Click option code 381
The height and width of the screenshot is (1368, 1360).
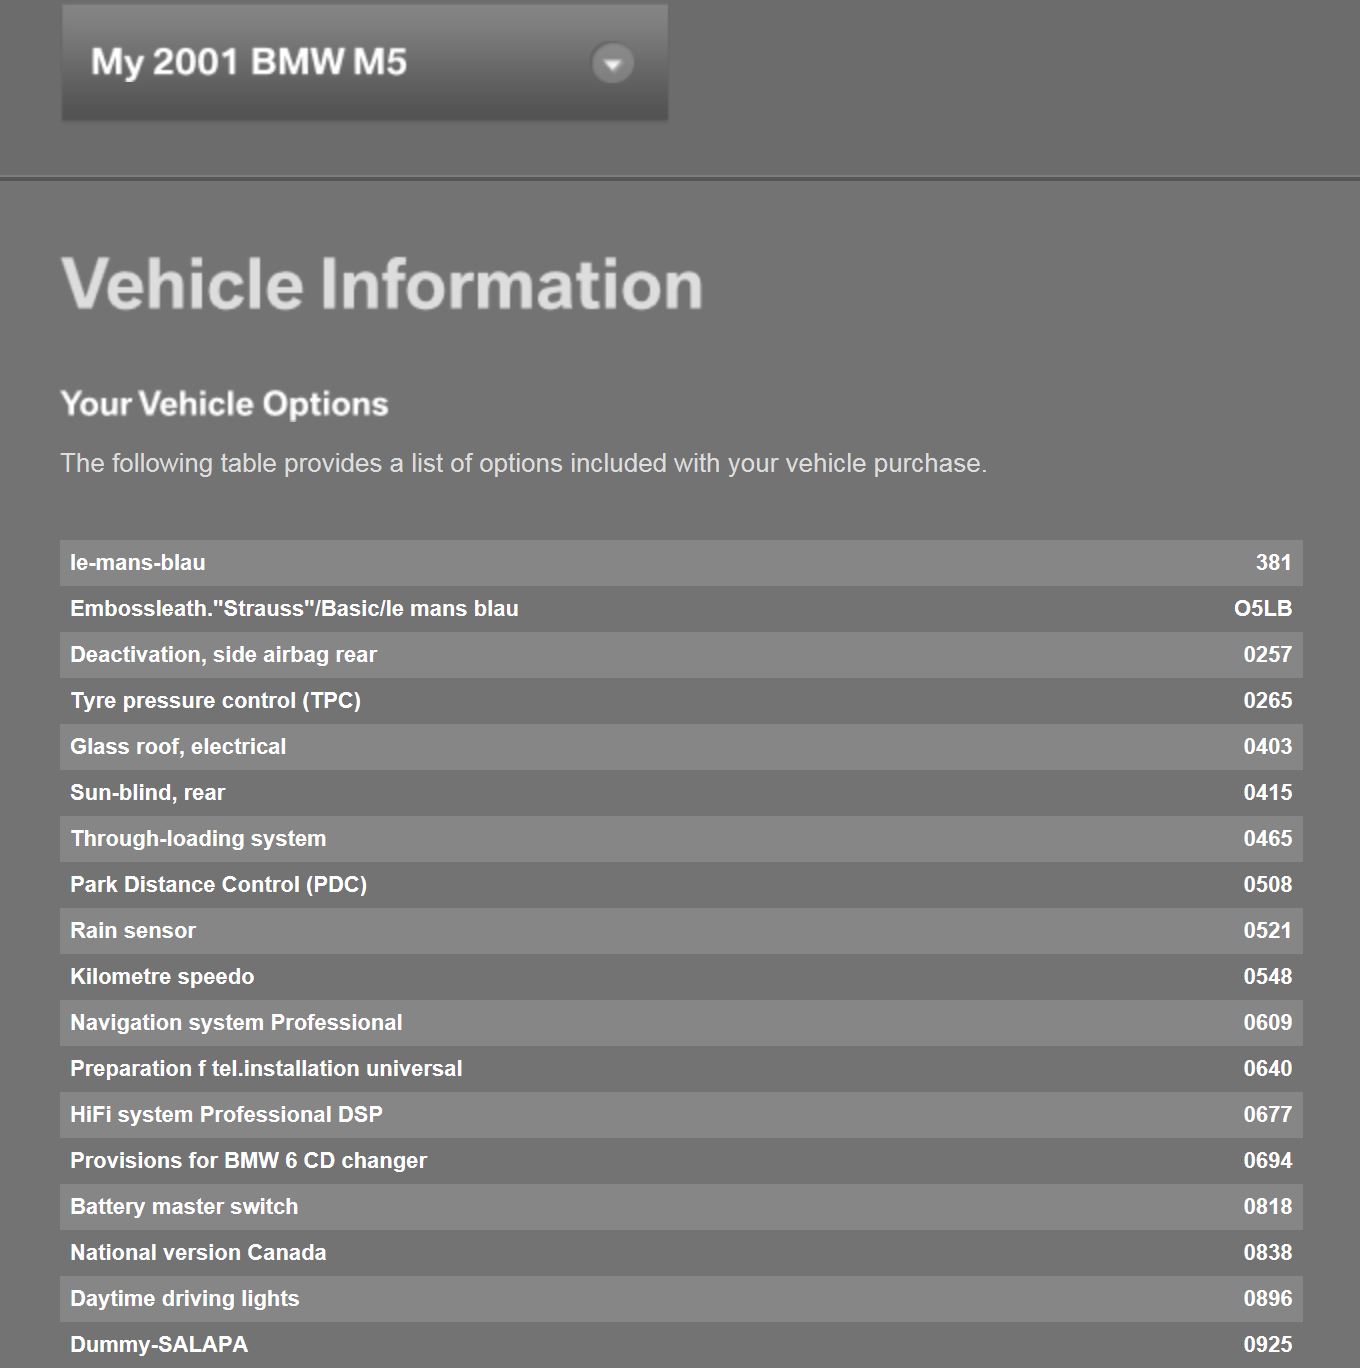tap(1274, 563)
